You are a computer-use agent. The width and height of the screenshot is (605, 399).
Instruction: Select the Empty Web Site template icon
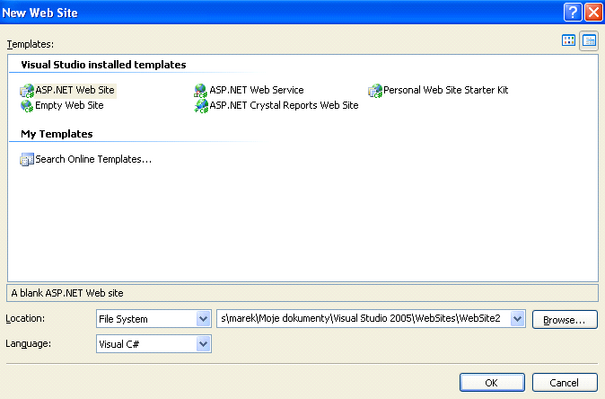[x=27, y=106]
